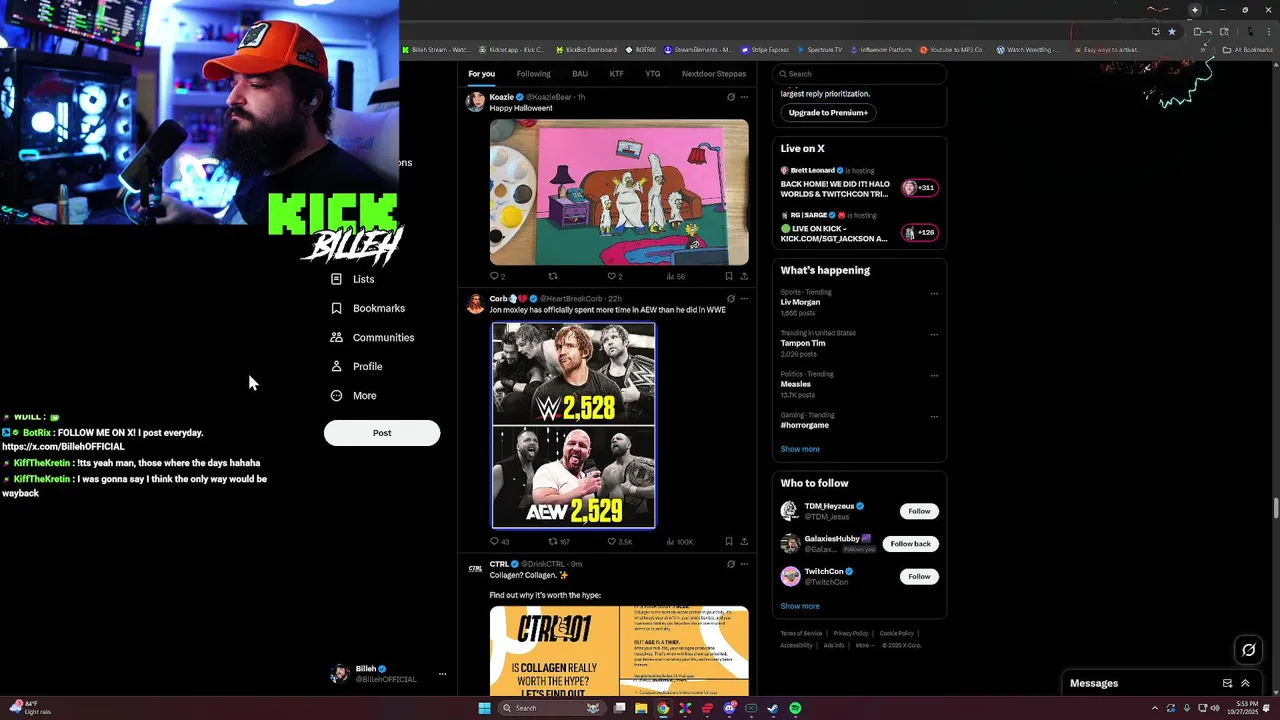The width and height of the screenshot is (1280, 720).
Task: Open account menu next to BillehOFFICIAL
Action: point(442,674)
